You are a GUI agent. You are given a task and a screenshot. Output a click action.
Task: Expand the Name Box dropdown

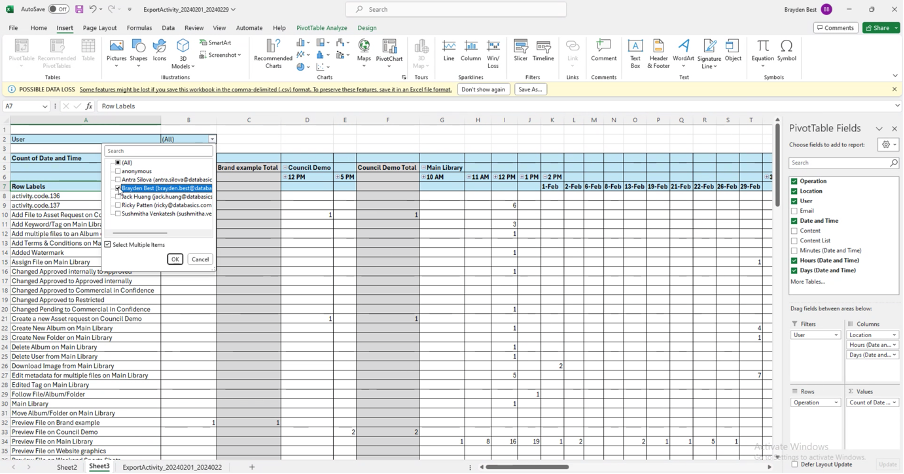coord(45,106)
